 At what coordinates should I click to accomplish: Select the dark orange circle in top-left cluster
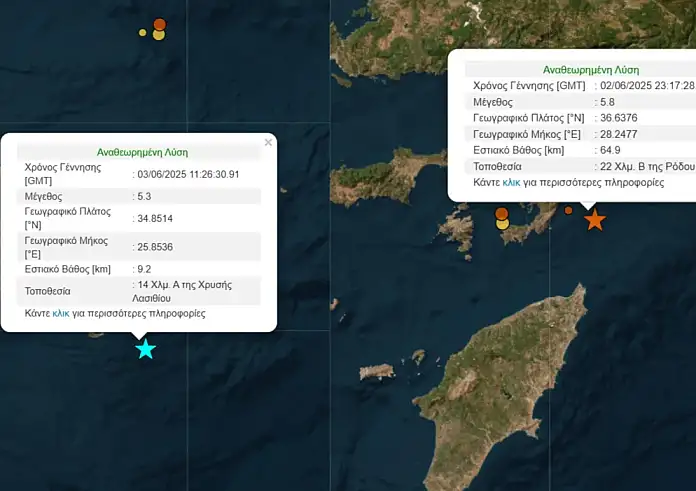point(159,23)
